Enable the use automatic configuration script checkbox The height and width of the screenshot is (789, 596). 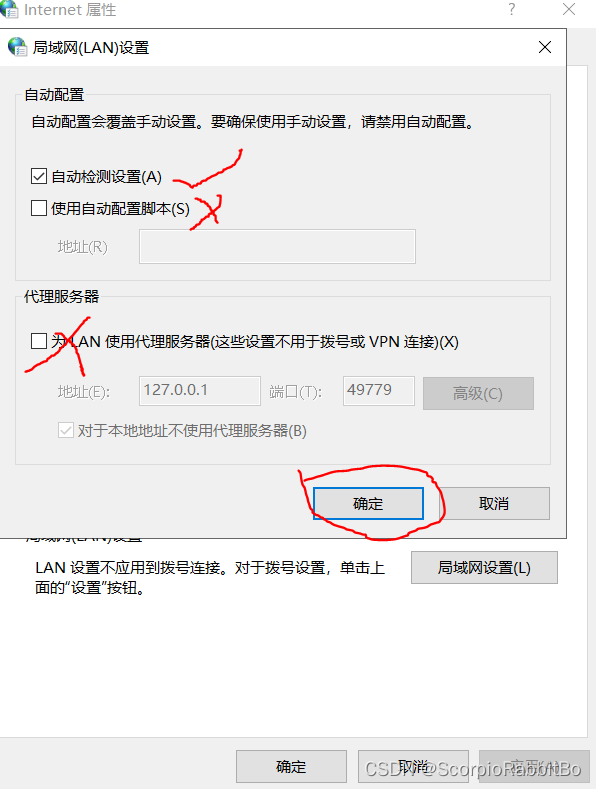pos(39,208)
